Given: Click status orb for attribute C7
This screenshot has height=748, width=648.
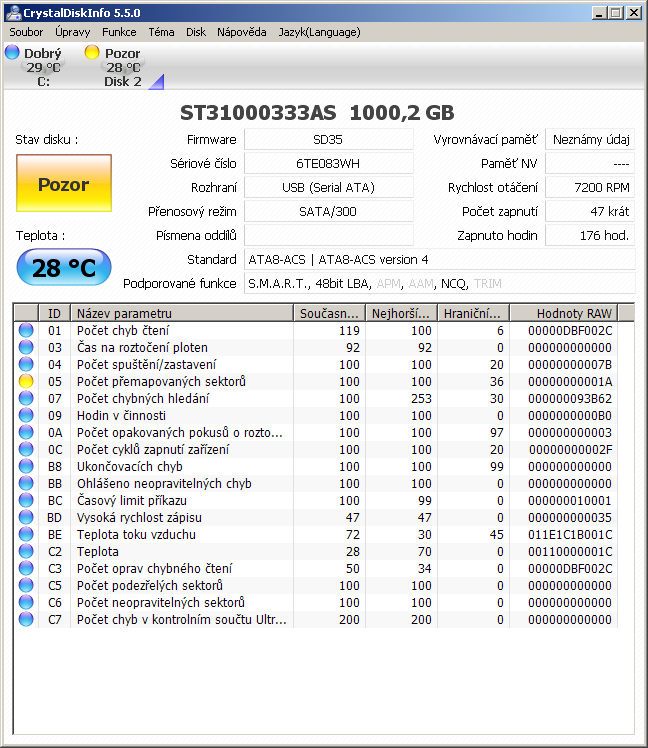Looking at the screenshot, I should click(26, 619).
